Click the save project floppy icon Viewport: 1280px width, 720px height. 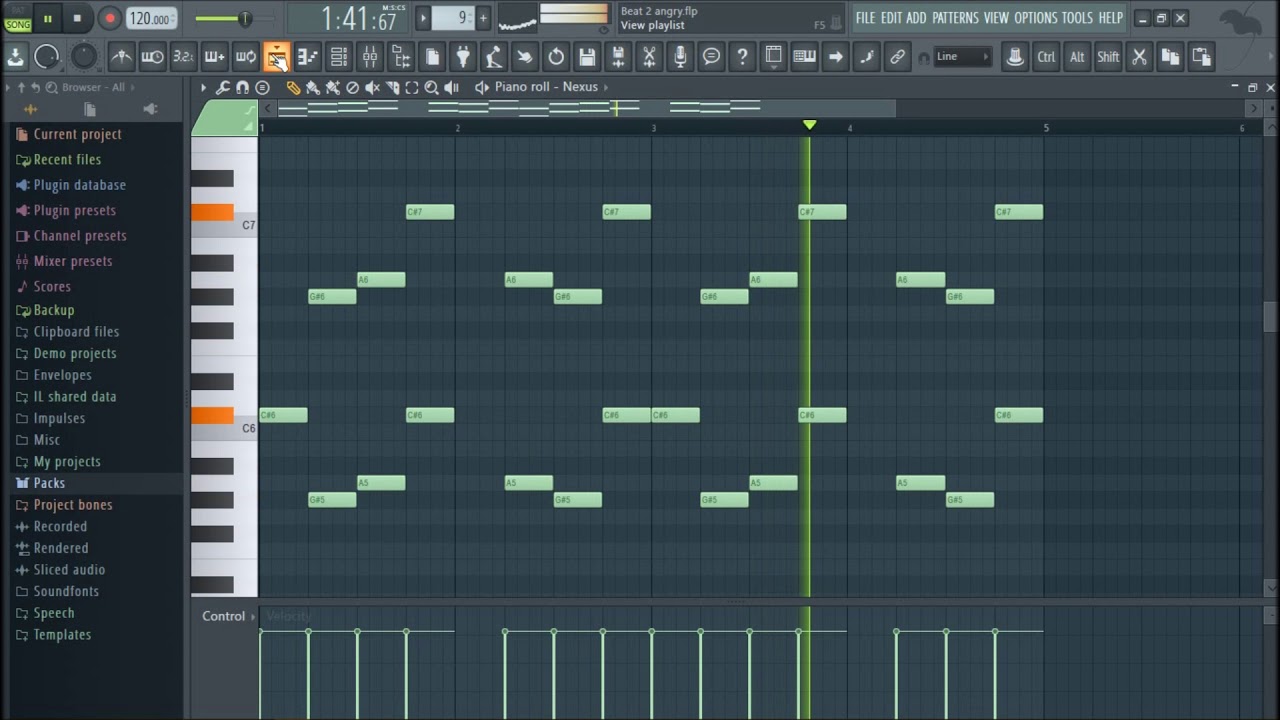click(x=587, y=57)
